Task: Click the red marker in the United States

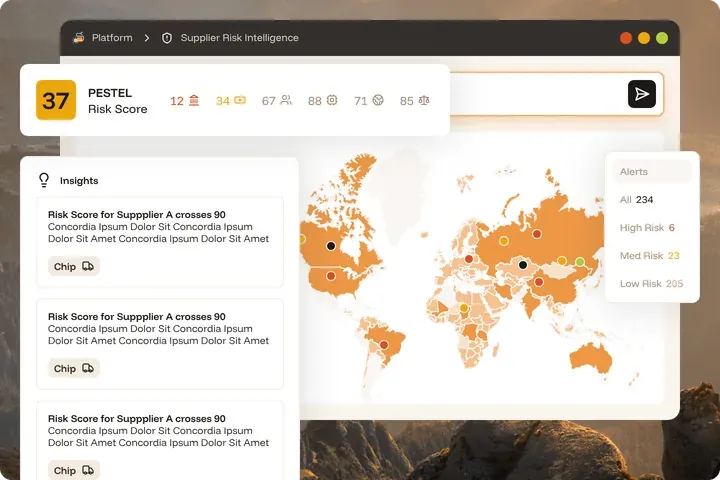Action: tap(331, 276)
